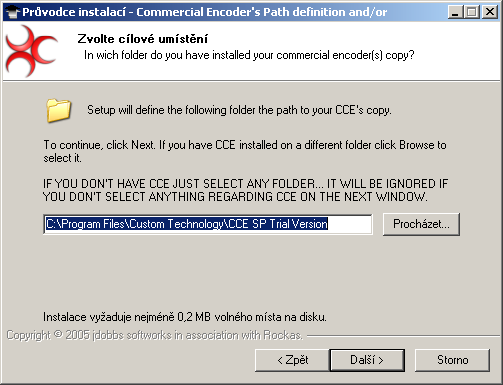Go back with the < Zpět button
The height and width of the screenshot is (385, 503).
[x=292, y=360]
